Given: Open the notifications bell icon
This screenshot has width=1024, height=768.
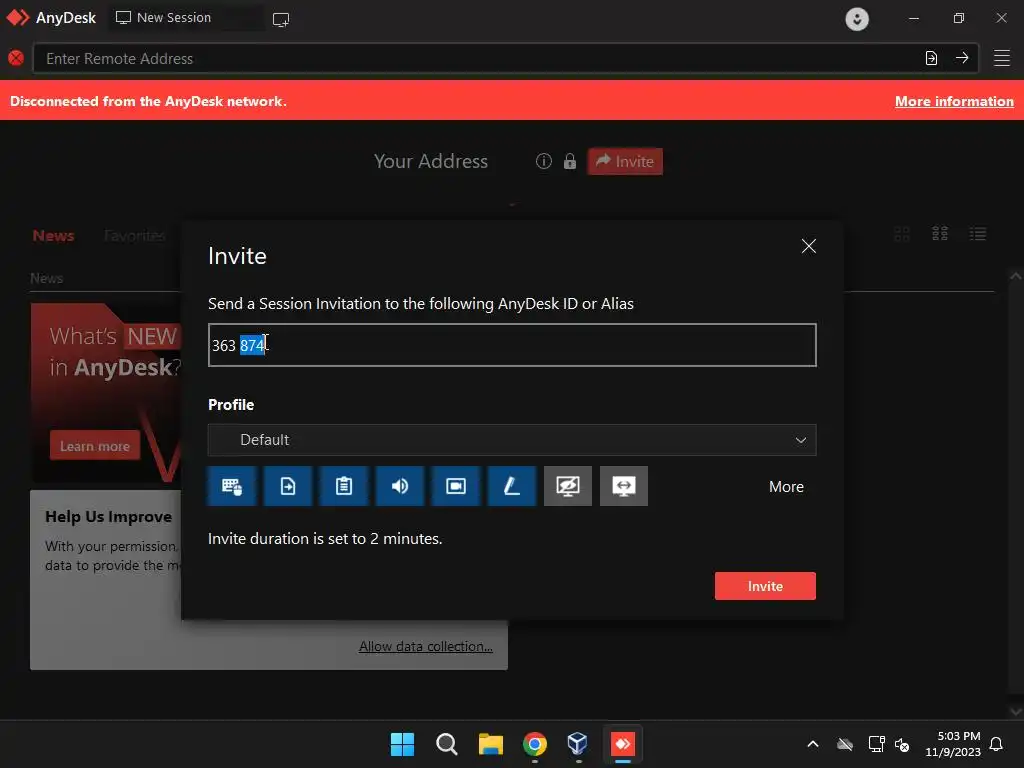Looking at the screenshot, I should pyautogui.click(x=997, y=744).
